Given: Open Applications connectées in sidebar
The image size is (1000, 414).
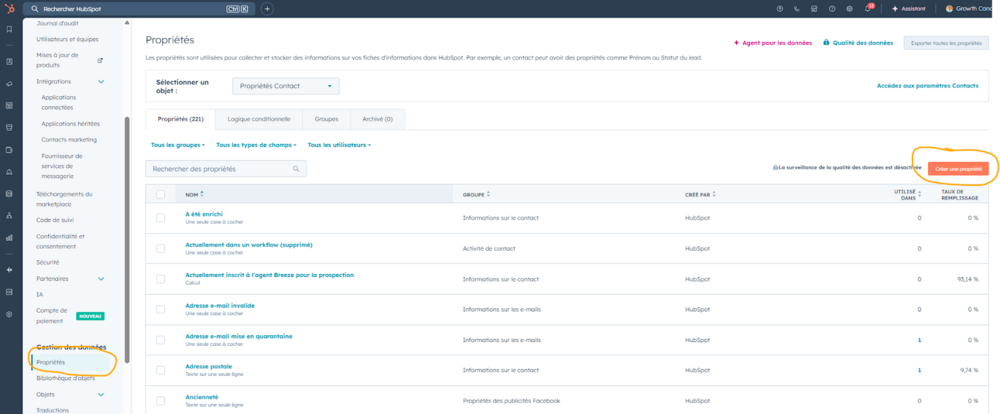Looking at the screenshot, I should tap(59, 102).
